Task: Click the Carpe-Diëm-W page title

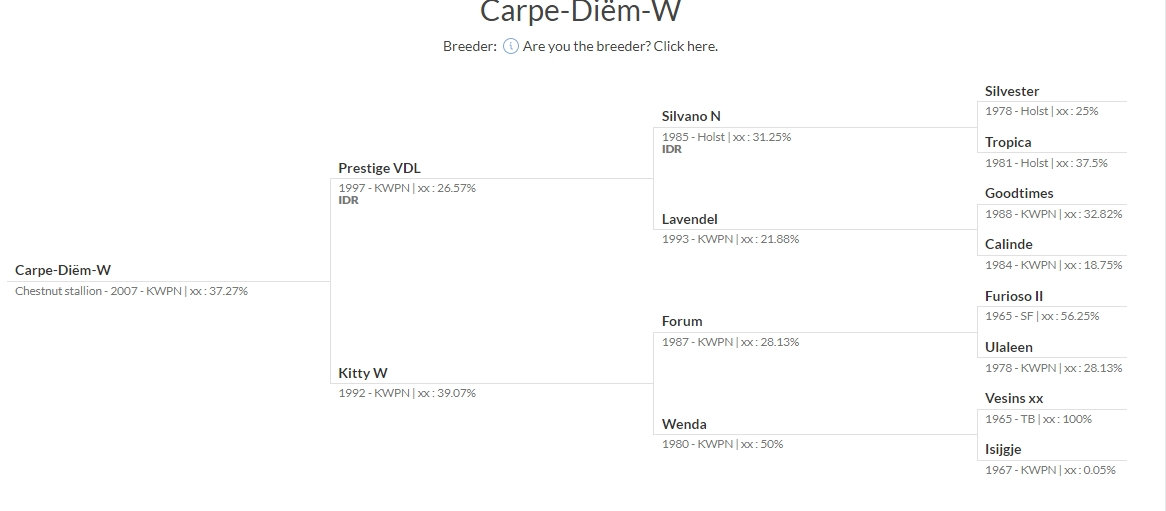Action: [x=581, y=12]
